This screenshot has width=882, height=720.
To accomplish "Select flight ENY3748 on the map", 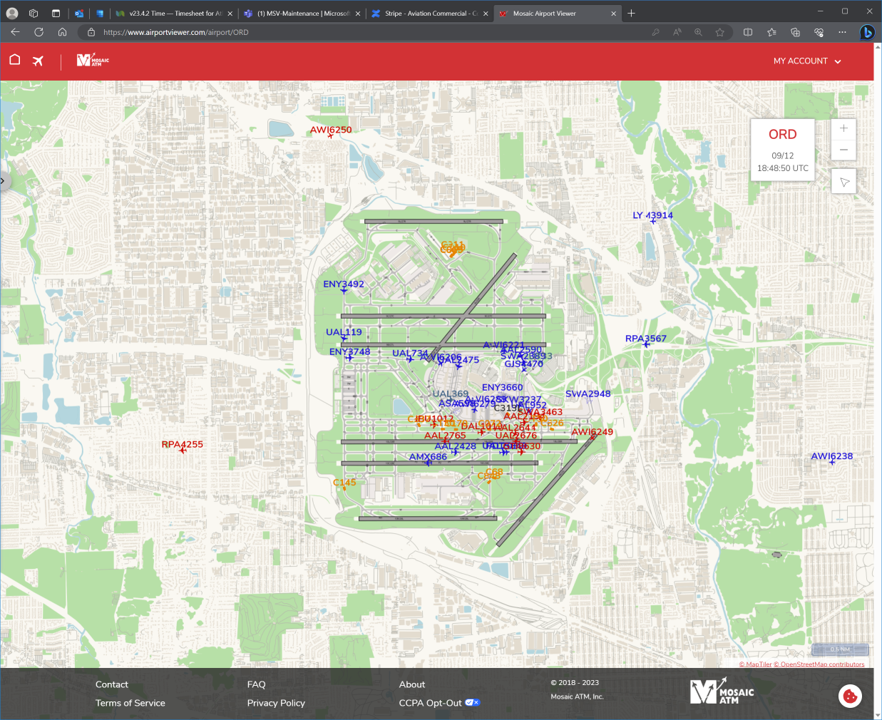I will 350,352.
